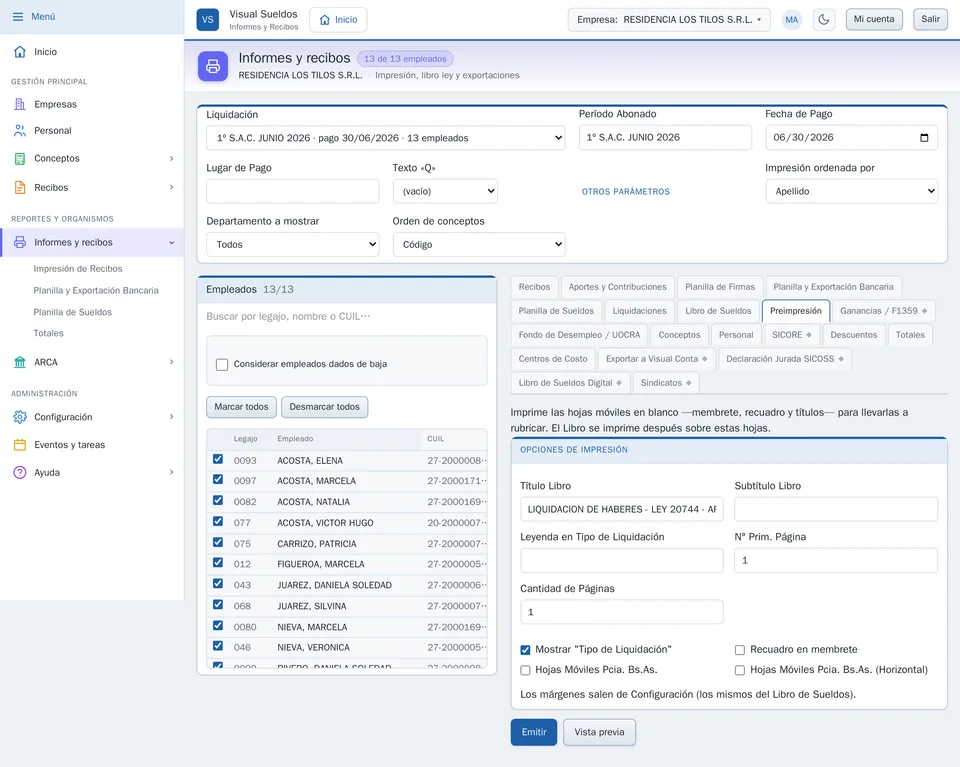960x767 pixels.
Task: Click the VS app logo
Action: tap(208, 20)
